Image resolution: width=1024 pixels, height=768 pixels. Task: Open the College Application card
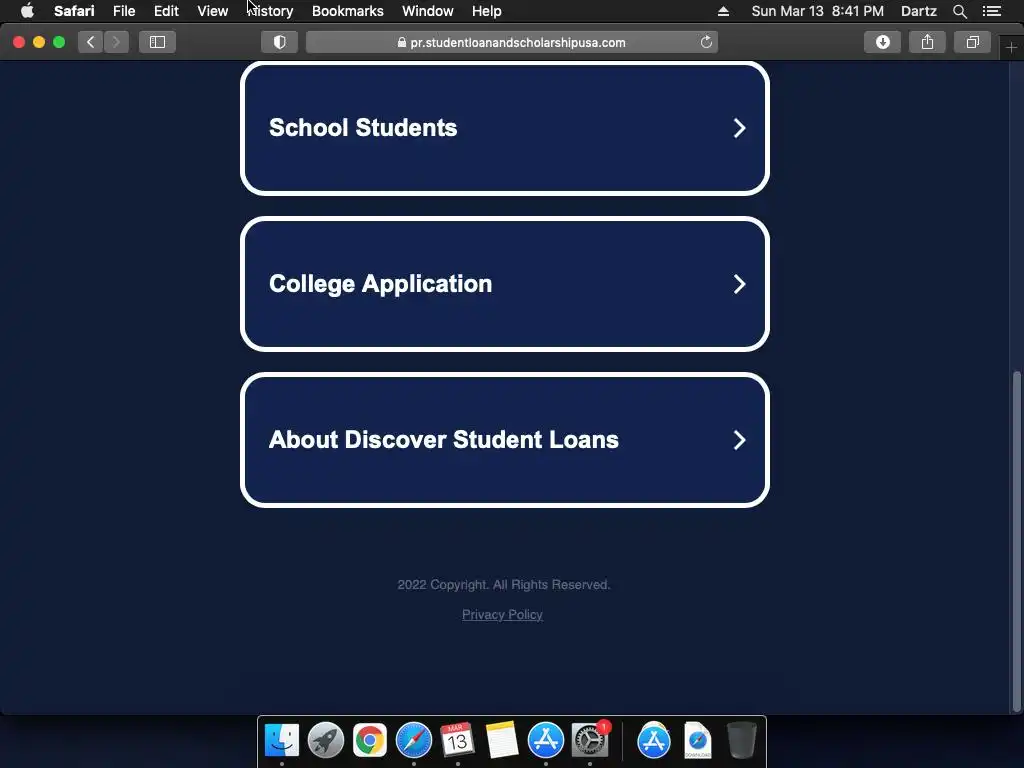[x=505, y=284]
